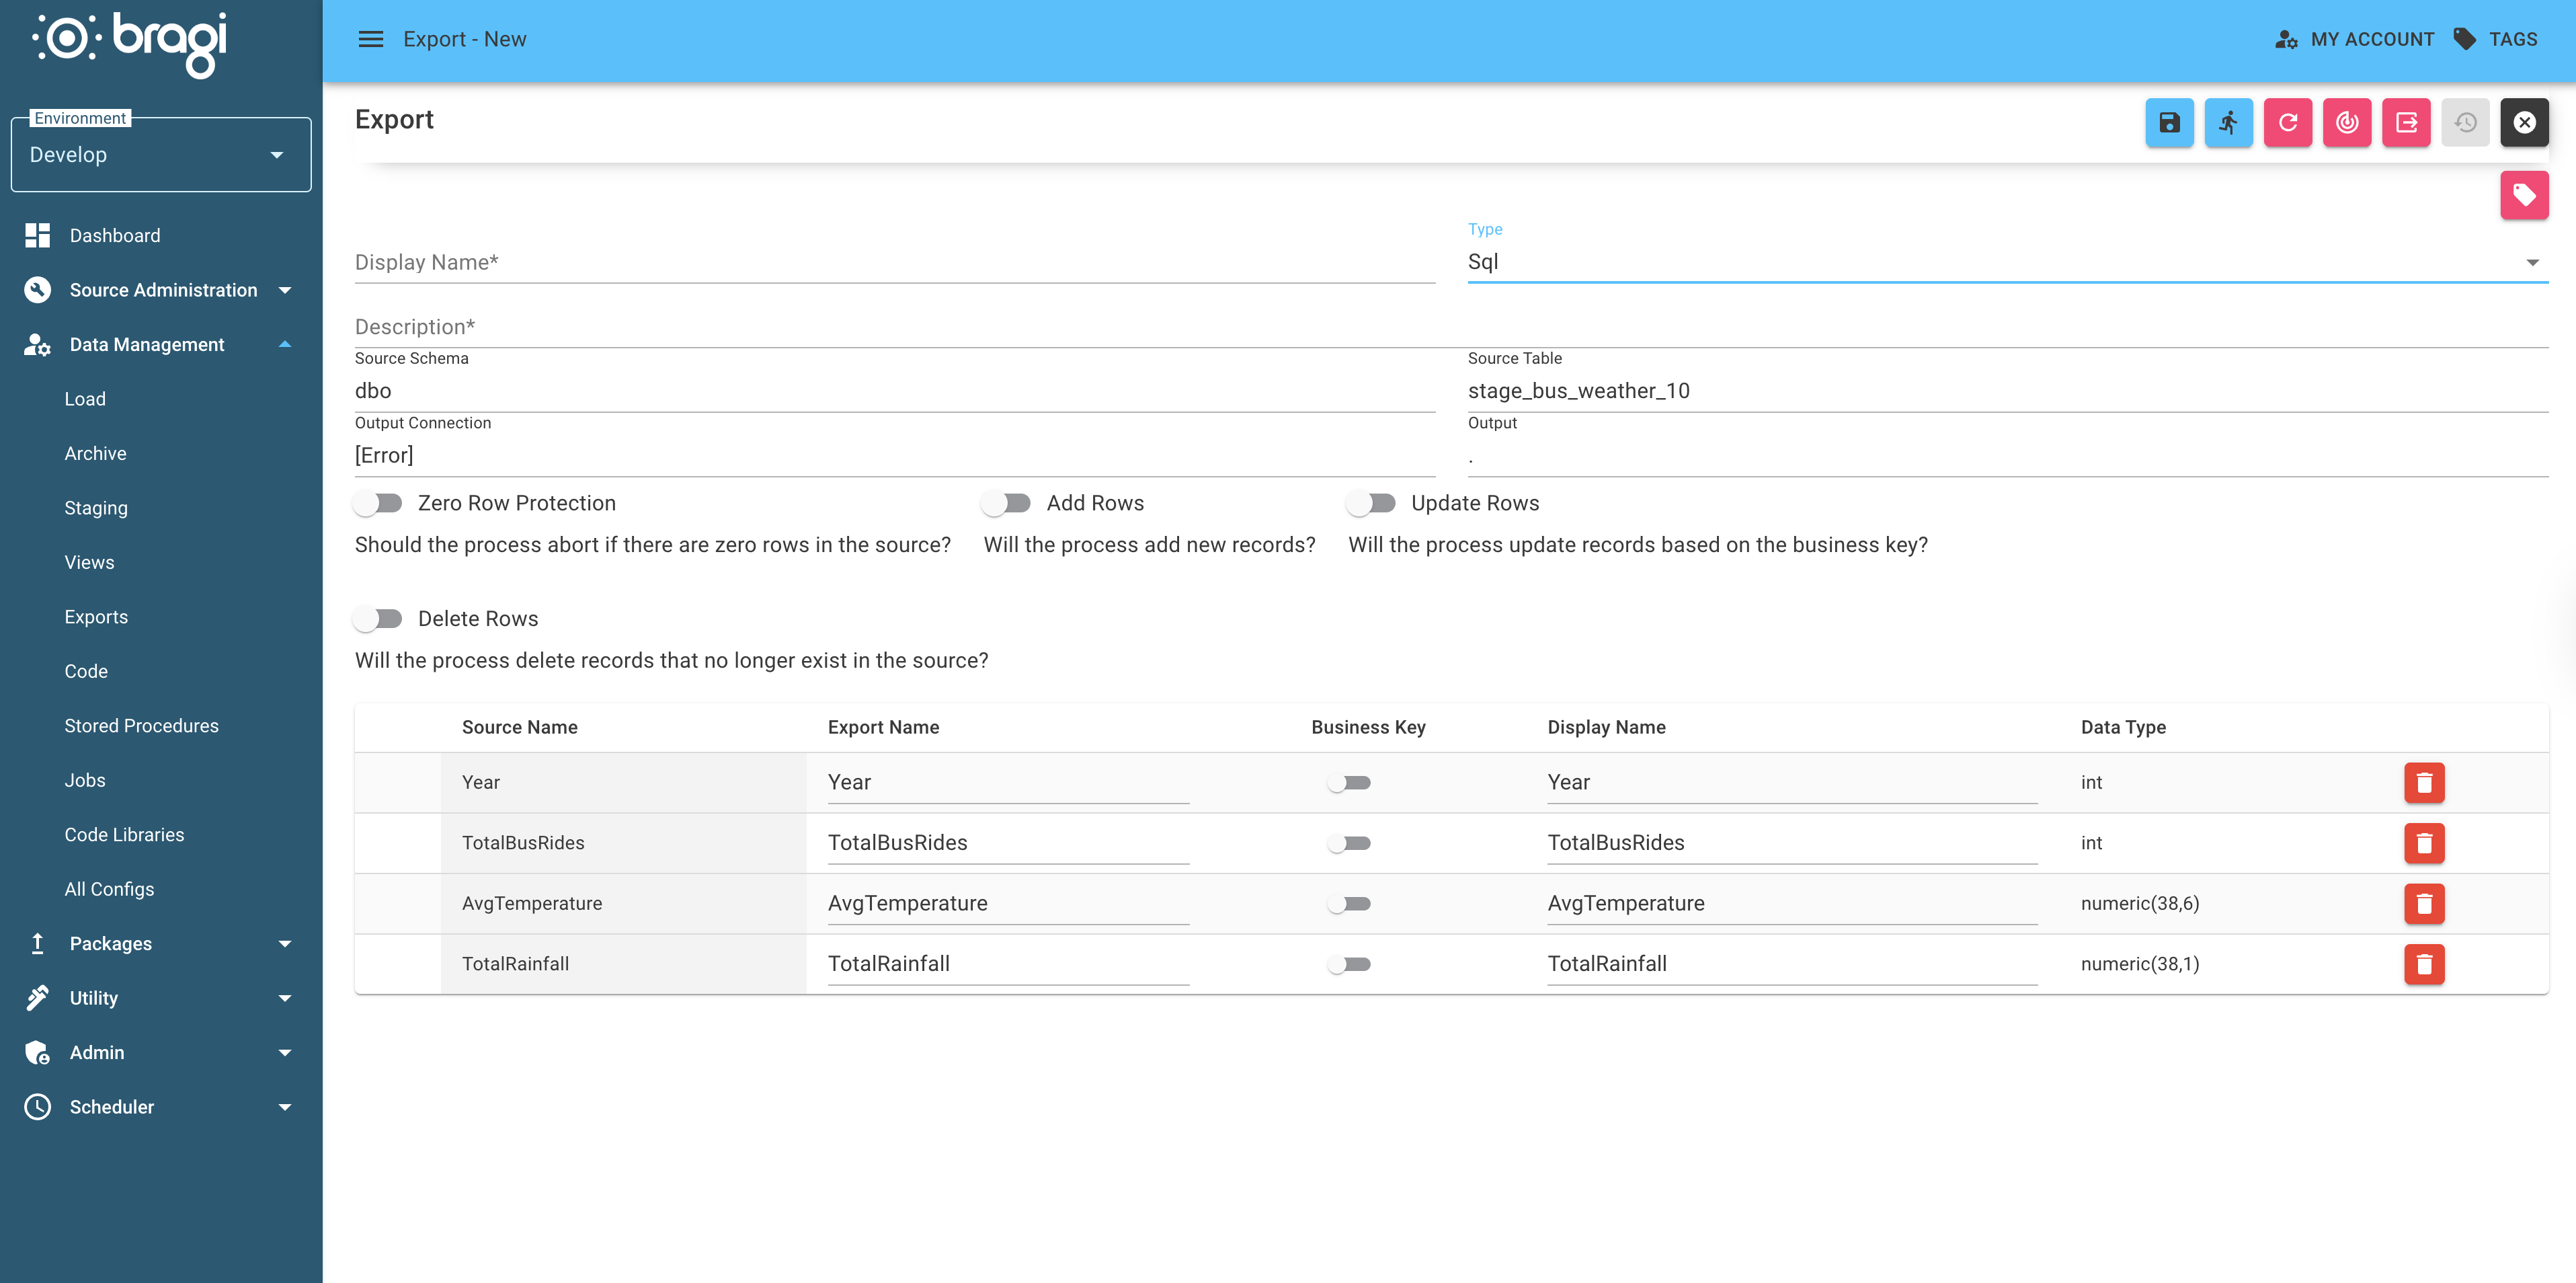The height and width of the screenshot is (1283, 2576).
Task: Click the red refresh arrow icon
Action: (2287, 122)
